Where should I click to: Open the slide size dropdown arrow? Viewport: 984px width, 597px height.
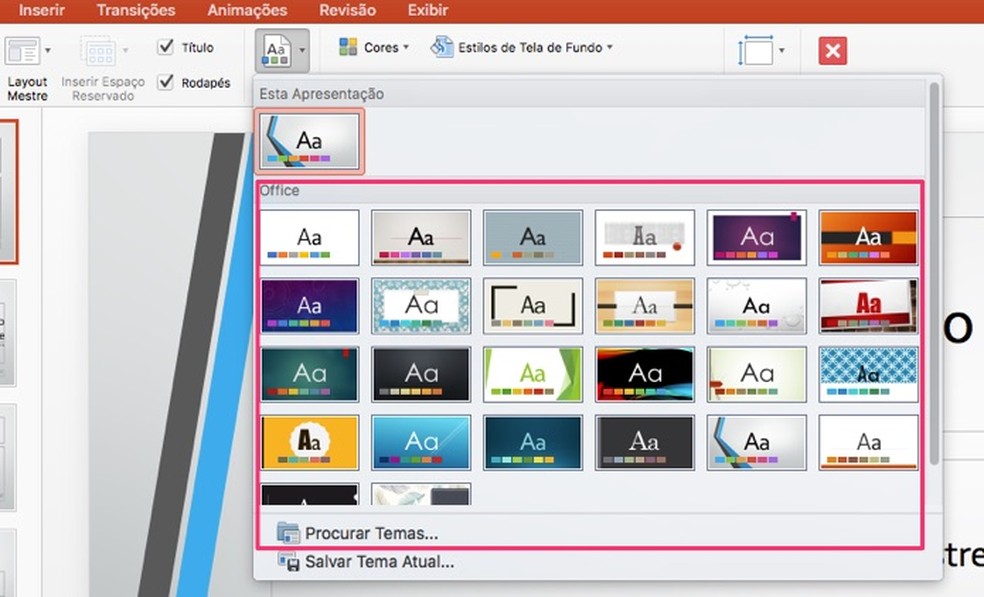pyautogui.click(x=781, y=51)
